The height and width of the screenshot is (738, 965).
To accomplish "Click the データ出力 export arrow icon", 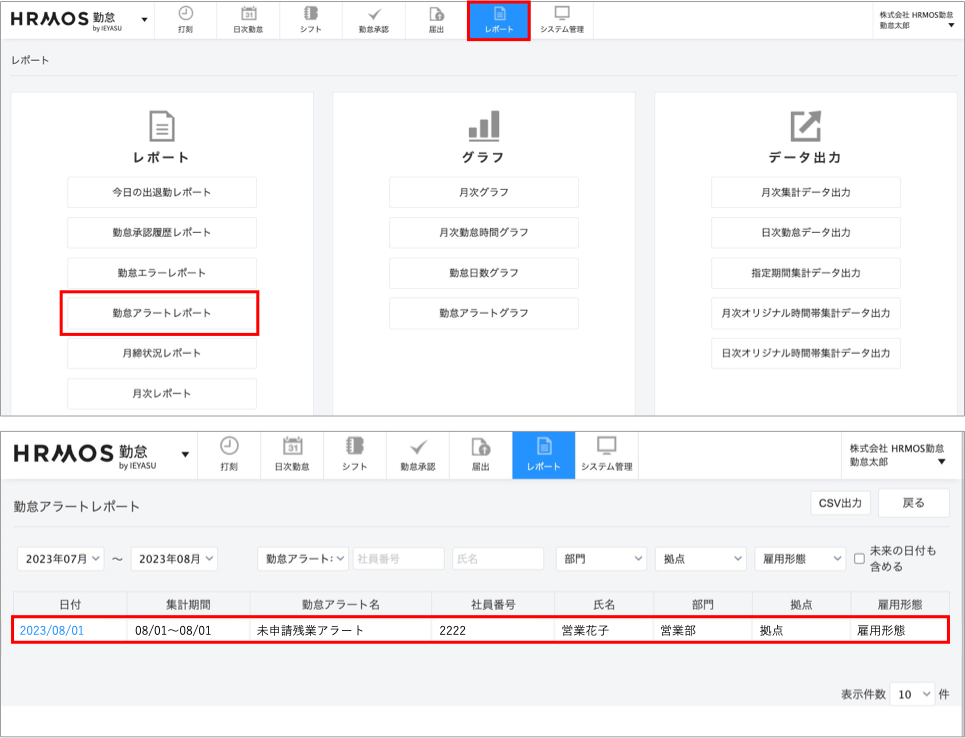I will click(x=804, y=126).
